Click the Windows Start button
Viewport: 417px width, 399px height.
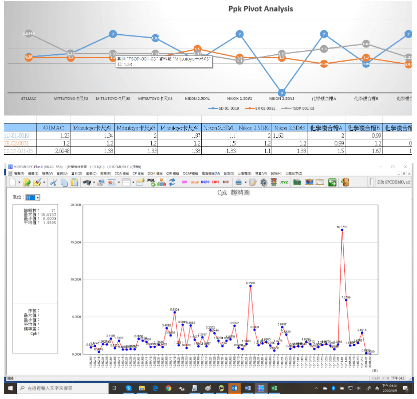point(10,388)
